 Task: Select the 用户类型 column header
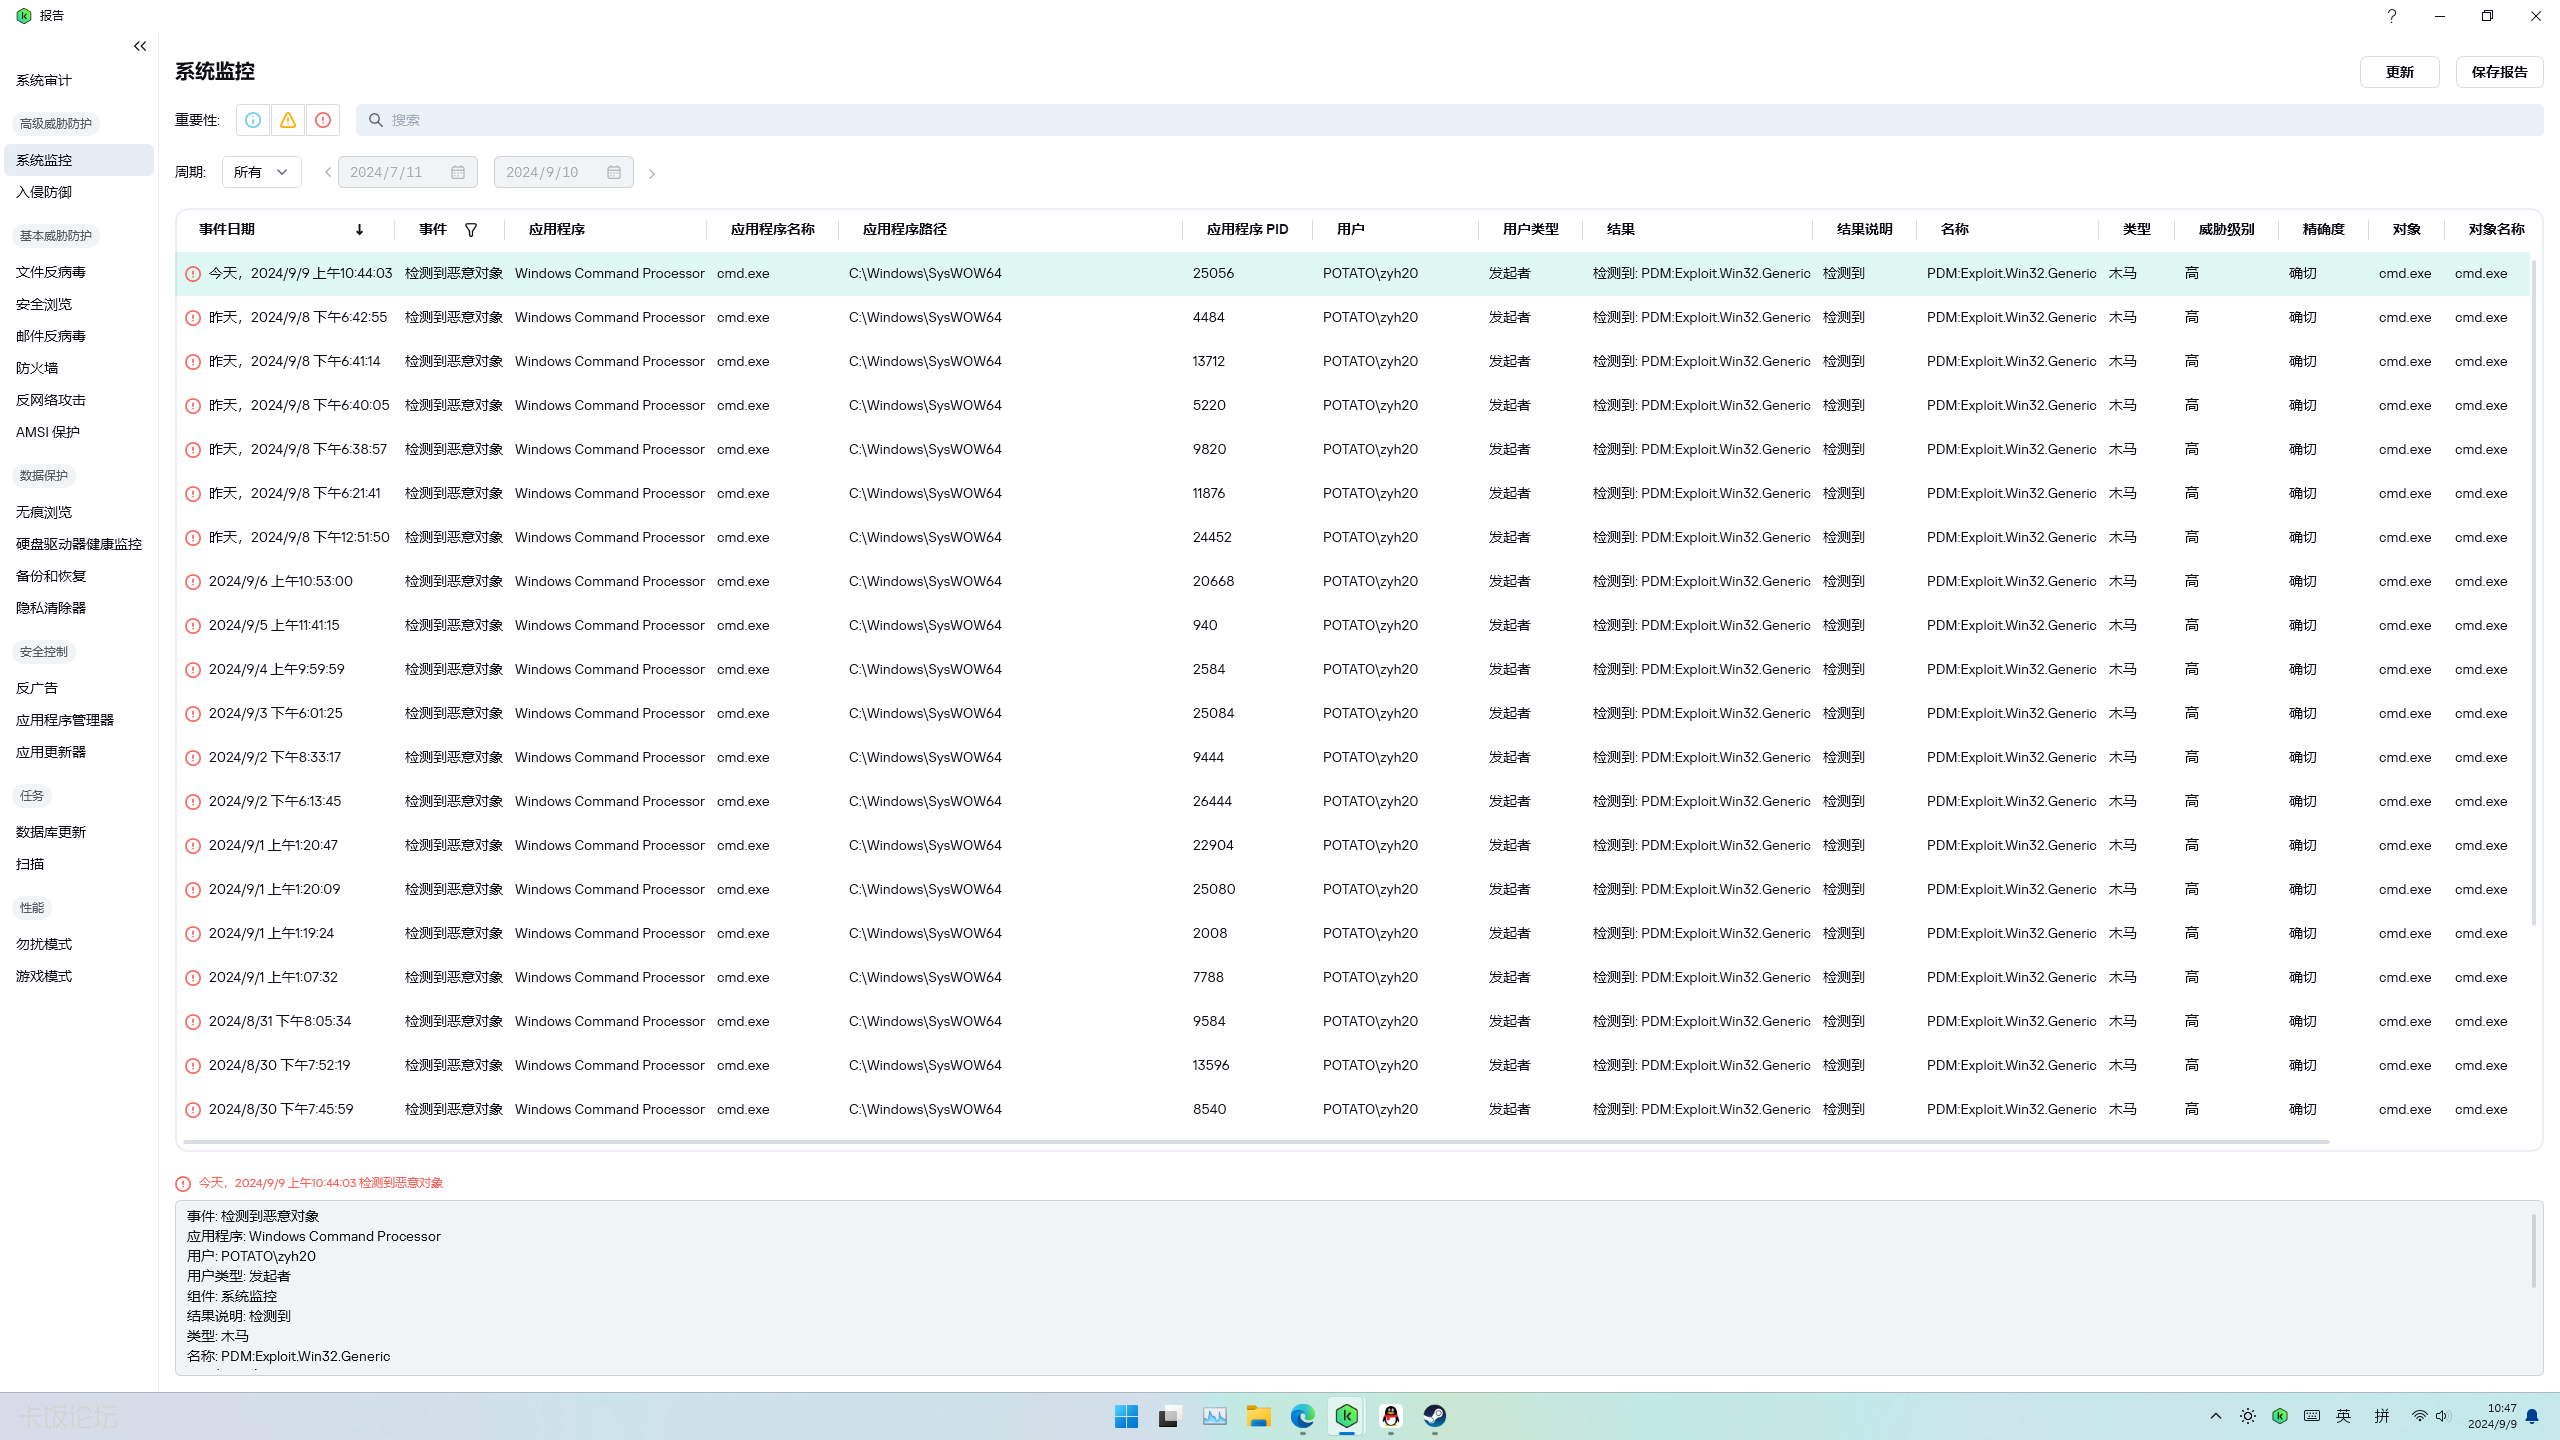[1531, 229]
